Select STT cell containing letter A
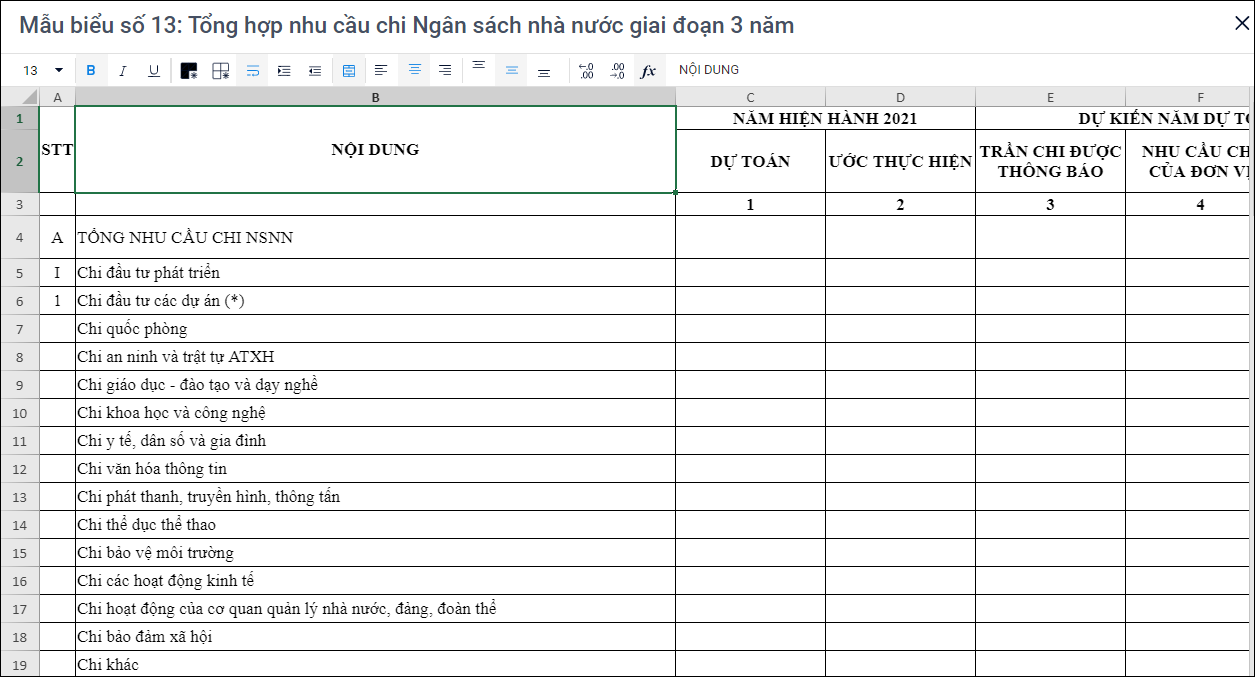 coord(57,238)
